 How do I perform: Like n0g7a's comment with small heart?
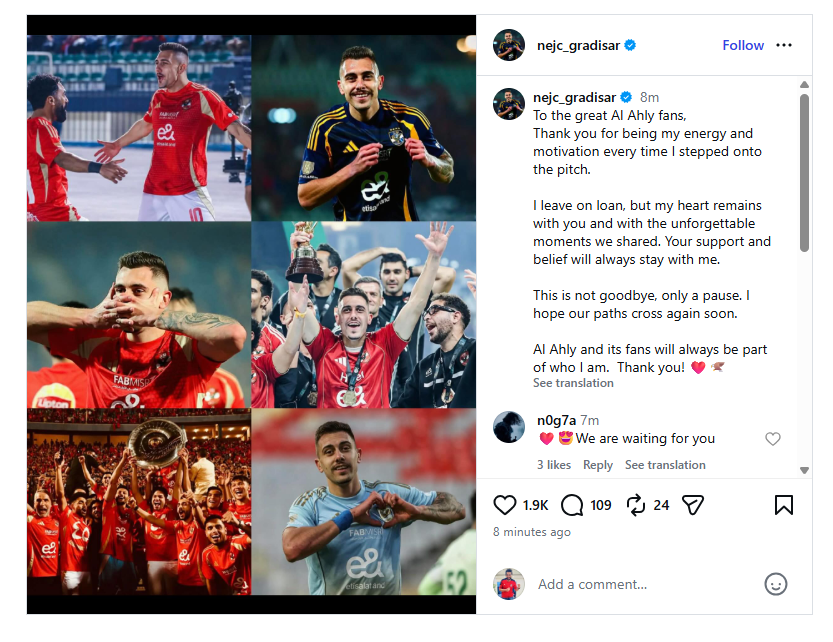pyautogui.click(x=772, y=439)
